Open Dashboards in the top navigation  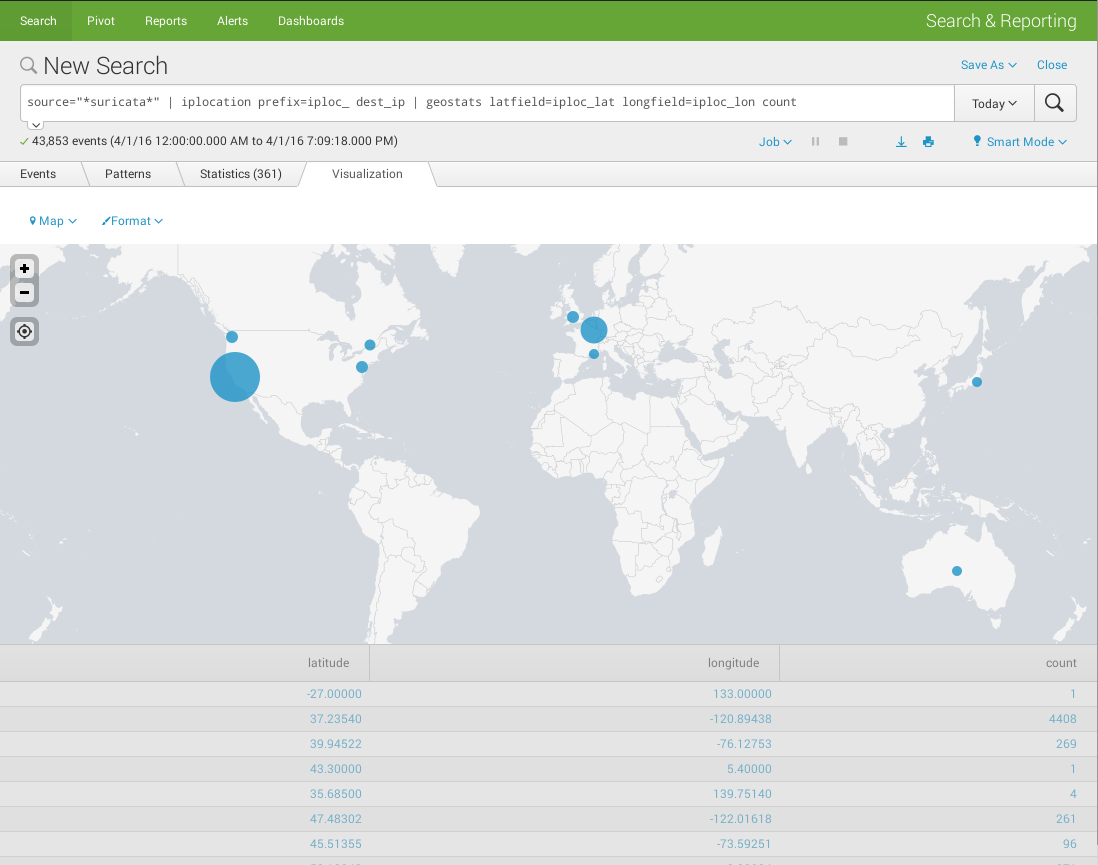click(310, 21)
